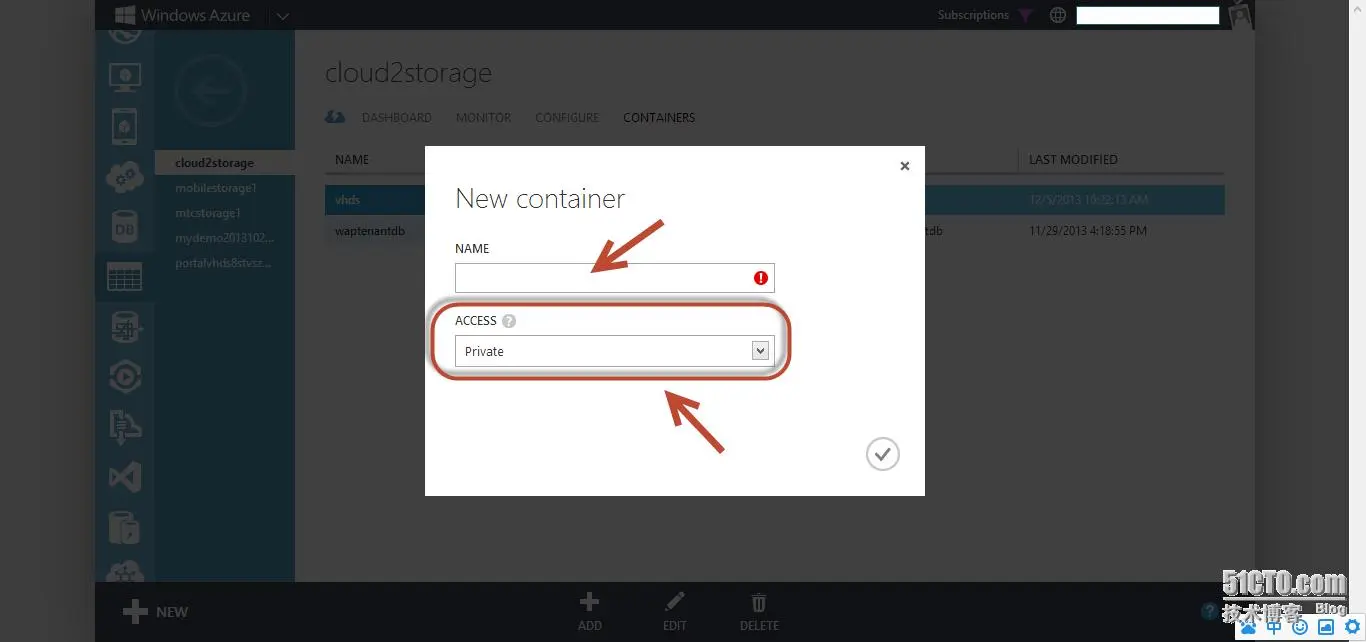This screenshot has width=1366, height=642.
Task: Expand the chevron beside Windows Azure
Action: point(282,16)
